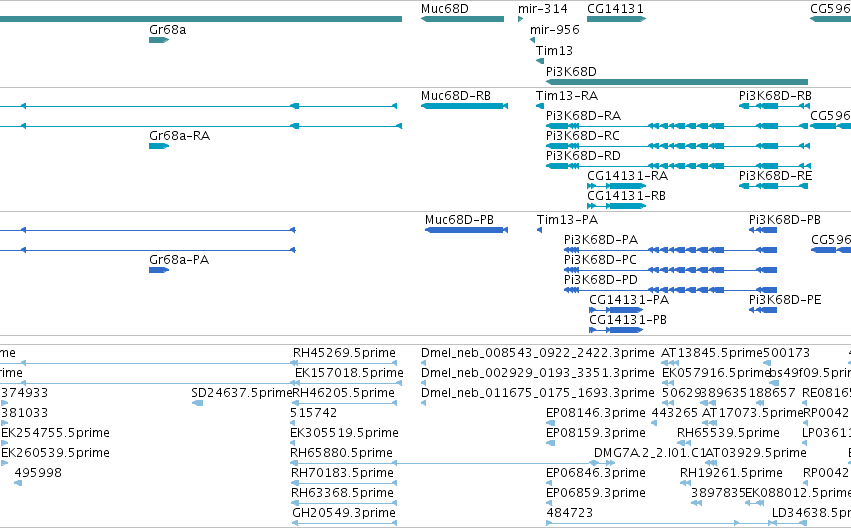The height and width of the screenshot is (528, 851).
Task: Select the LP03613 EST label
Action: (826, 433)
